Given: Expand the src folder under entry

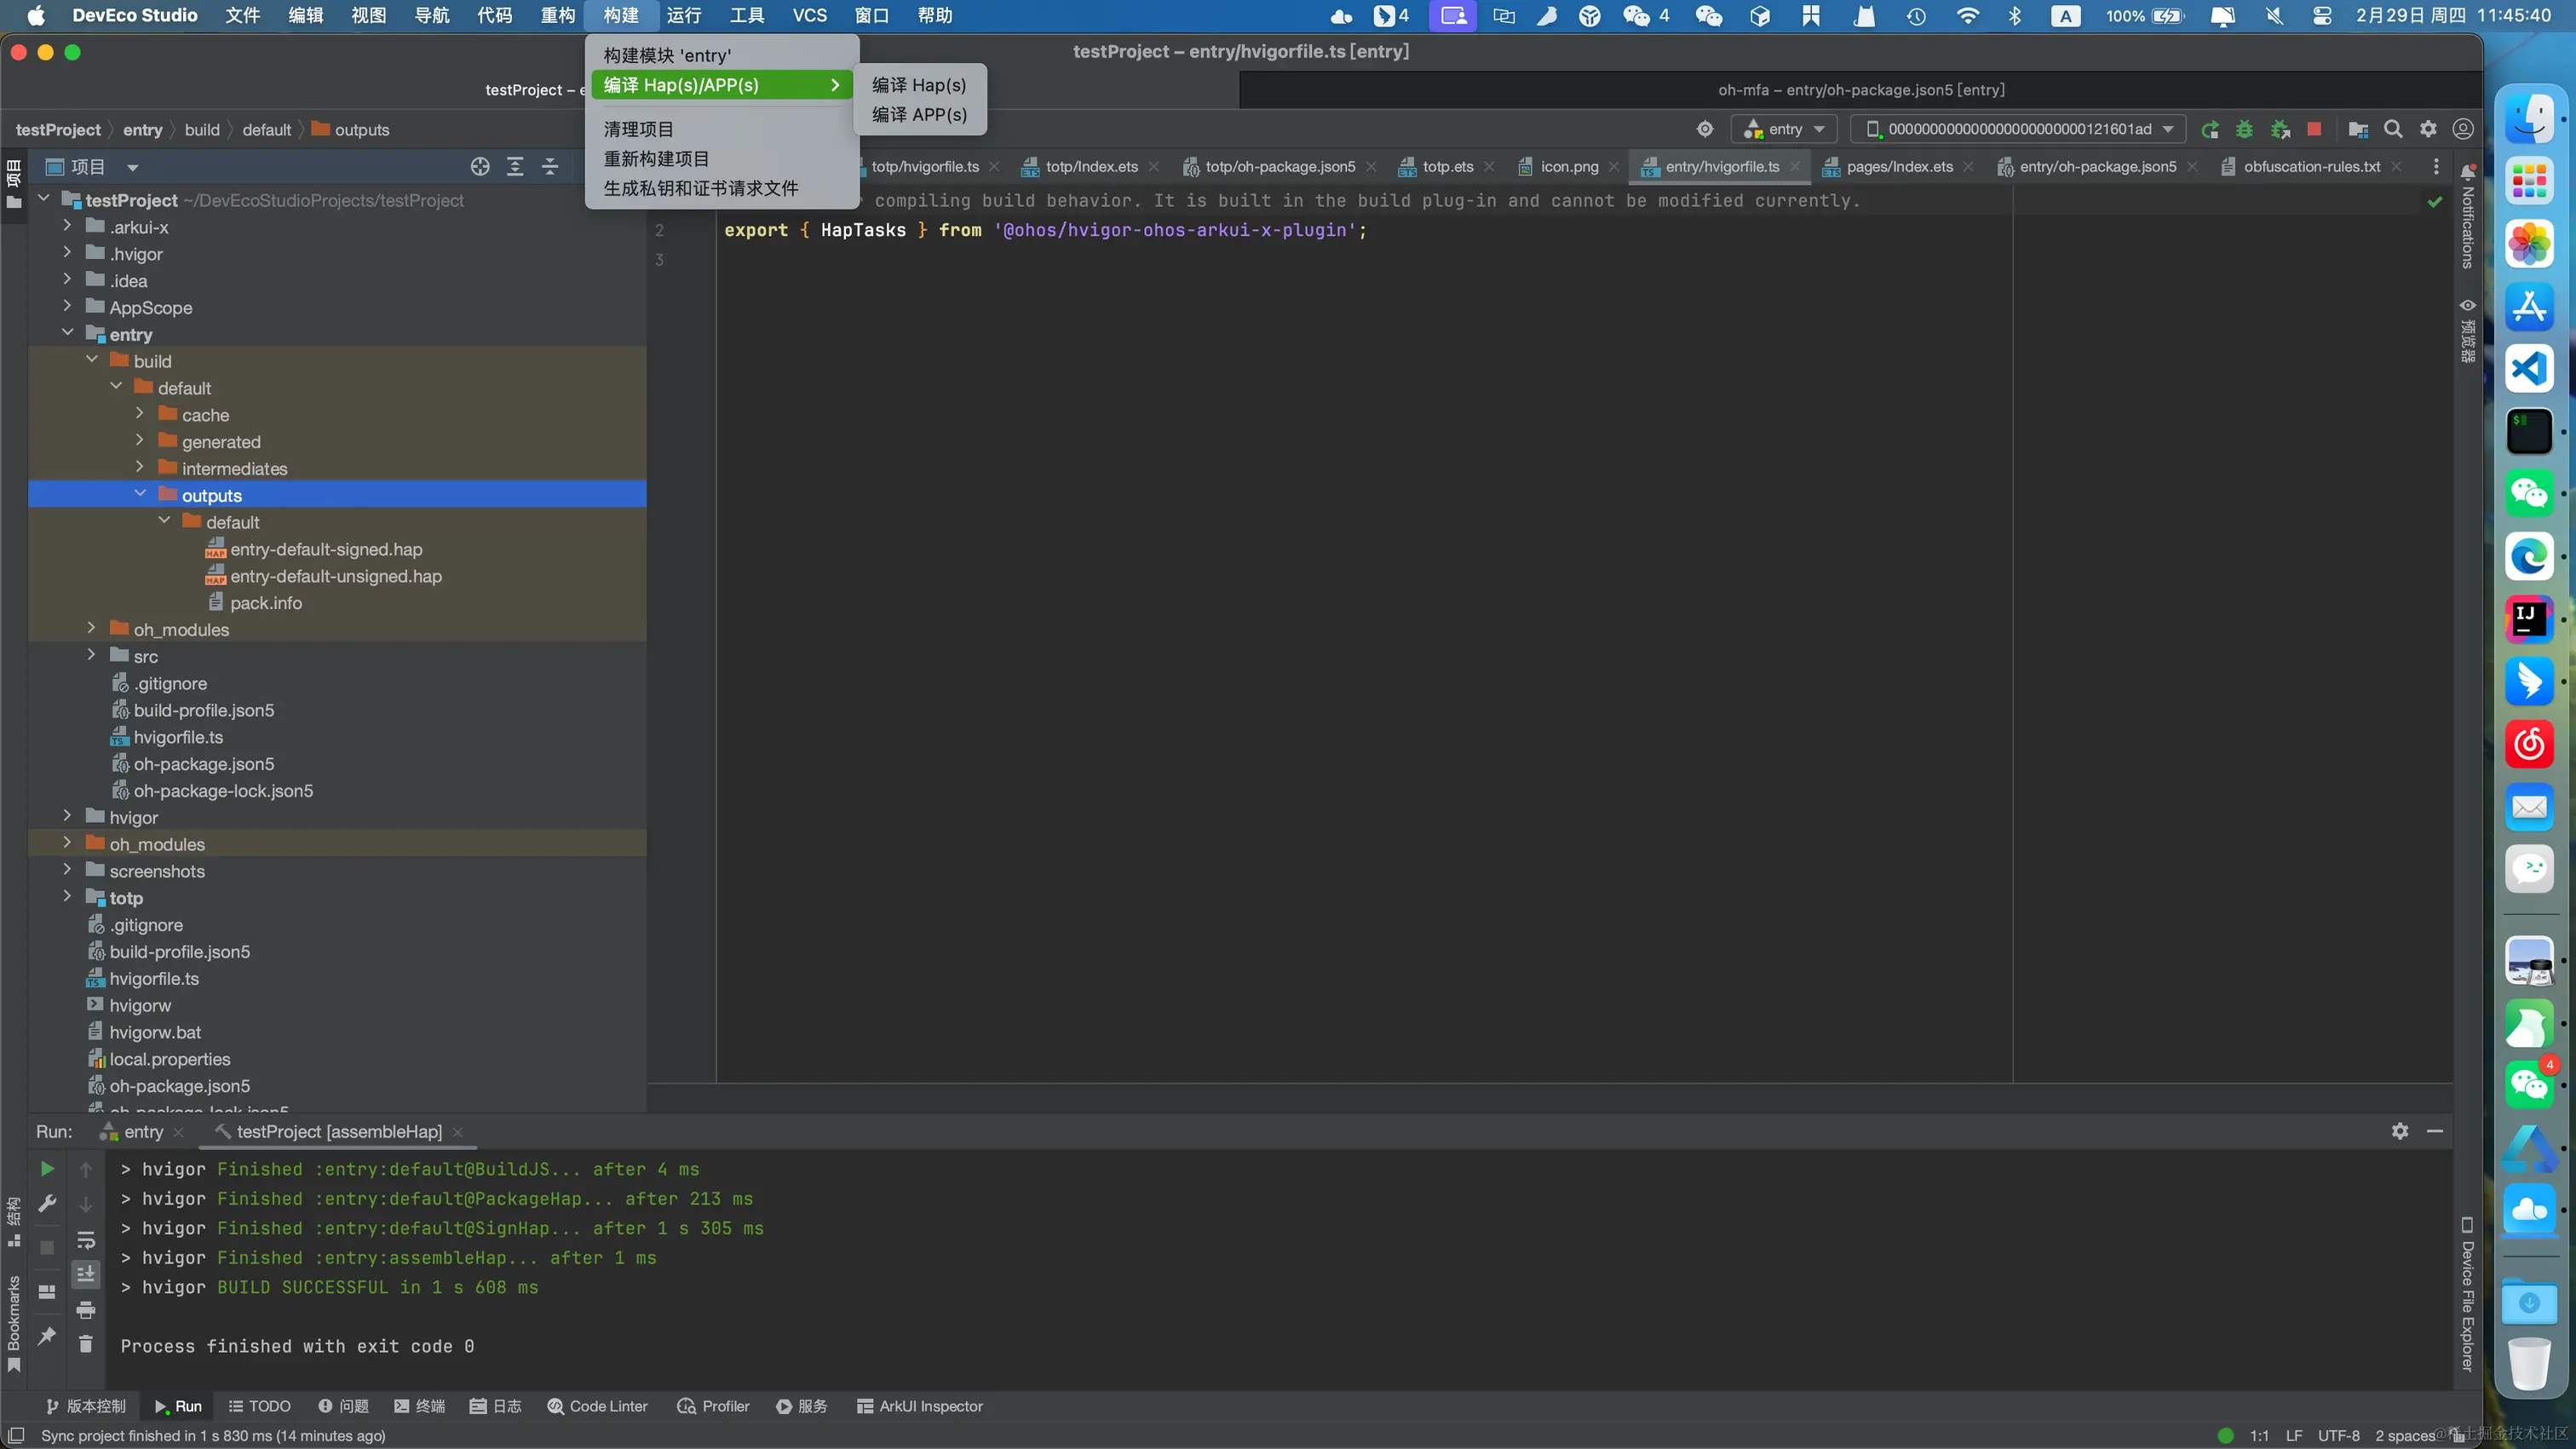Looking at the screenshot, I should (x=92, y=655).
